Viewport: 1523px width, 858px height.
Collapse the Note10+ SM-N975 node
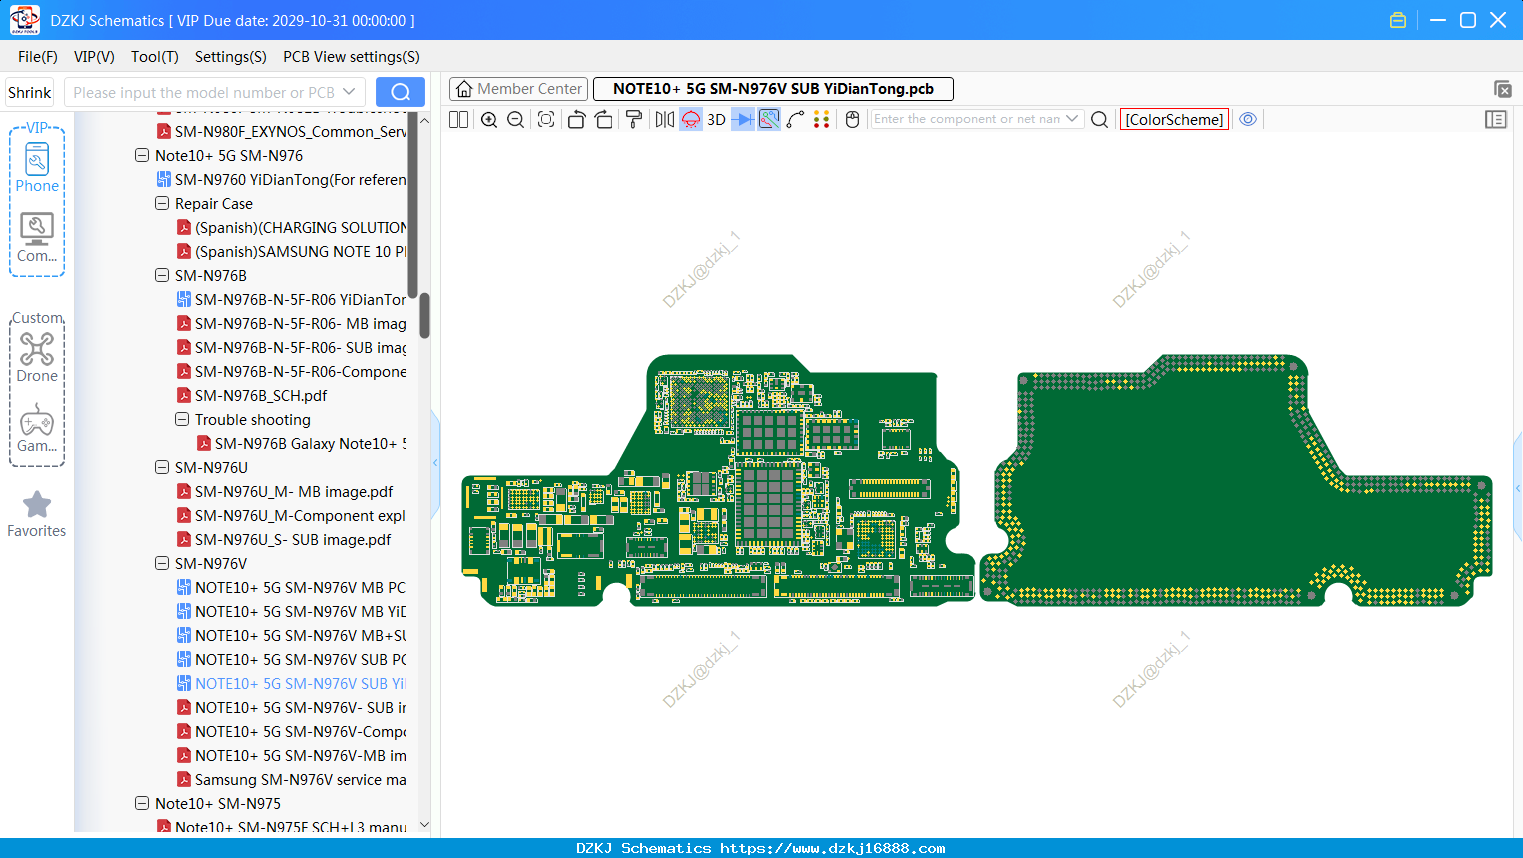point(142,804)
